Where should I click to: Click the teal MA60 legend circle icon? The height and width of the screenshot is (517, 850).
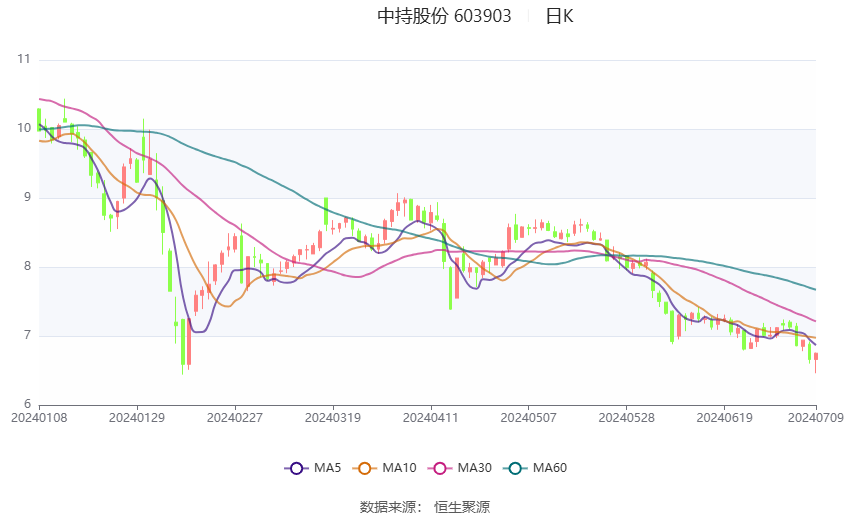[515, 468]
